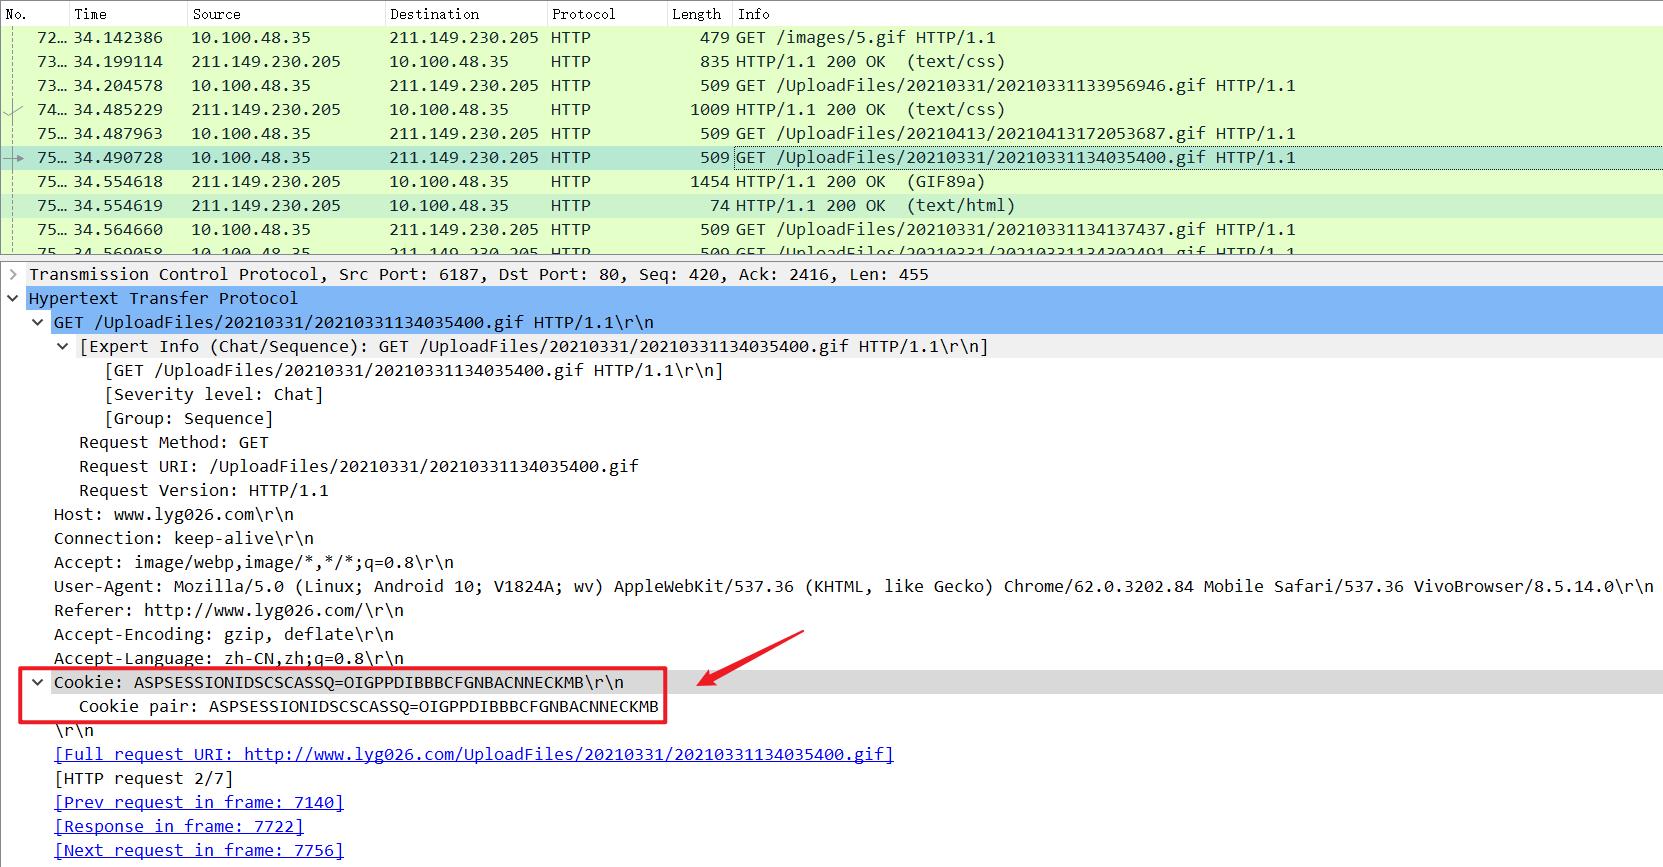Sort packets by the Destination column header
1663x867 pixels.
(465, 14)
